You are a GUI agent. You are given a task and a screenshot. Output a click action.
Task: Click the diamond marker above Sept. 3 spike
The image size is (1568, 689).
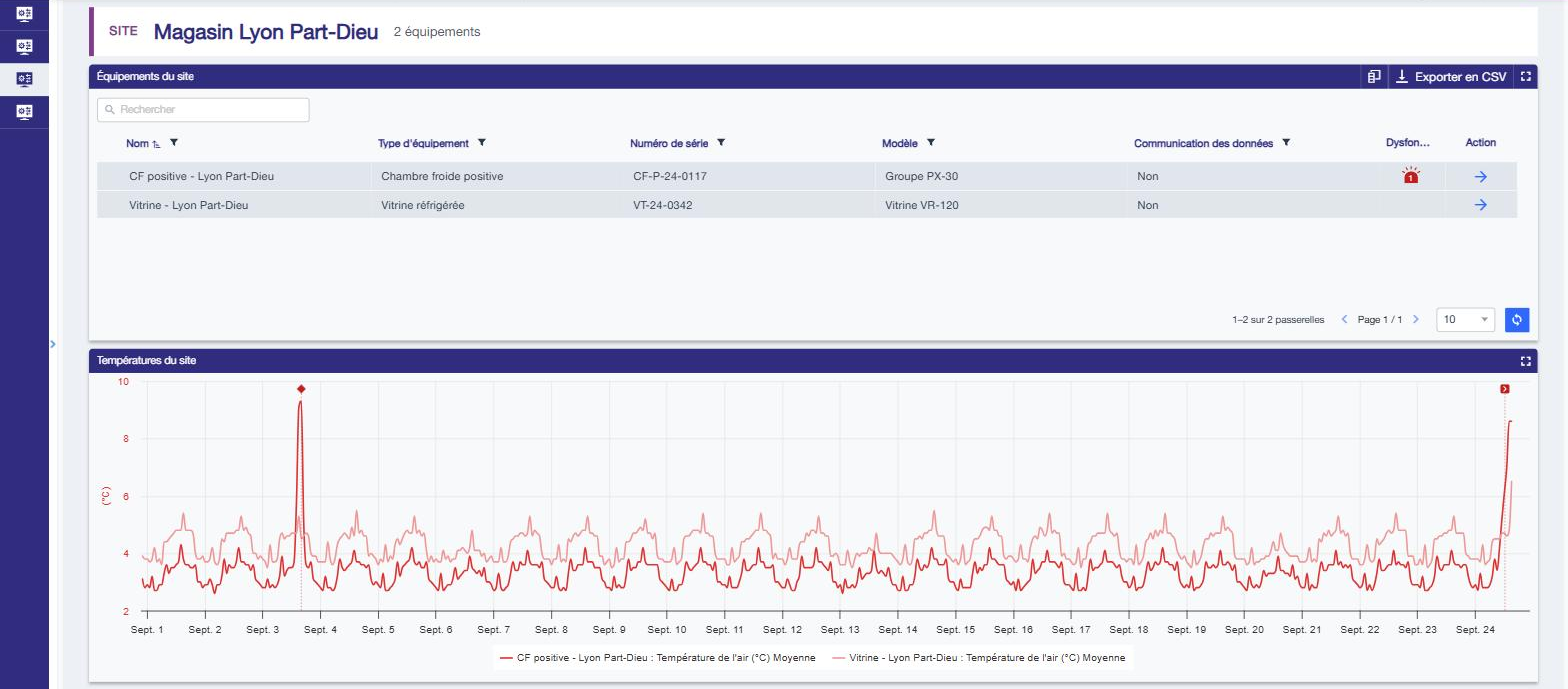[x=301, y=389]
